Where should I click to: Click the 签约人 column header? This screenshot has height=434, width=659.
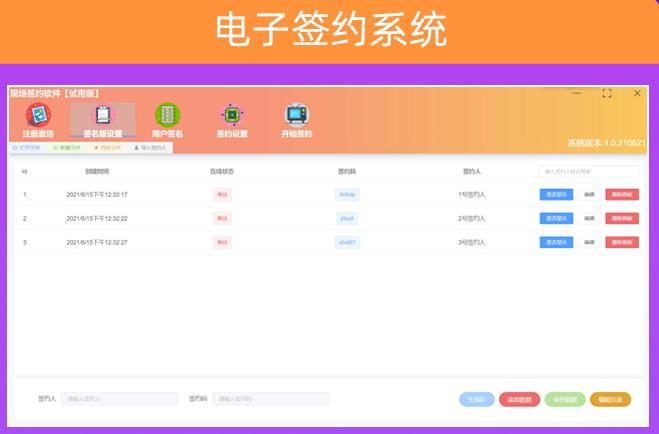click(472, 171)
